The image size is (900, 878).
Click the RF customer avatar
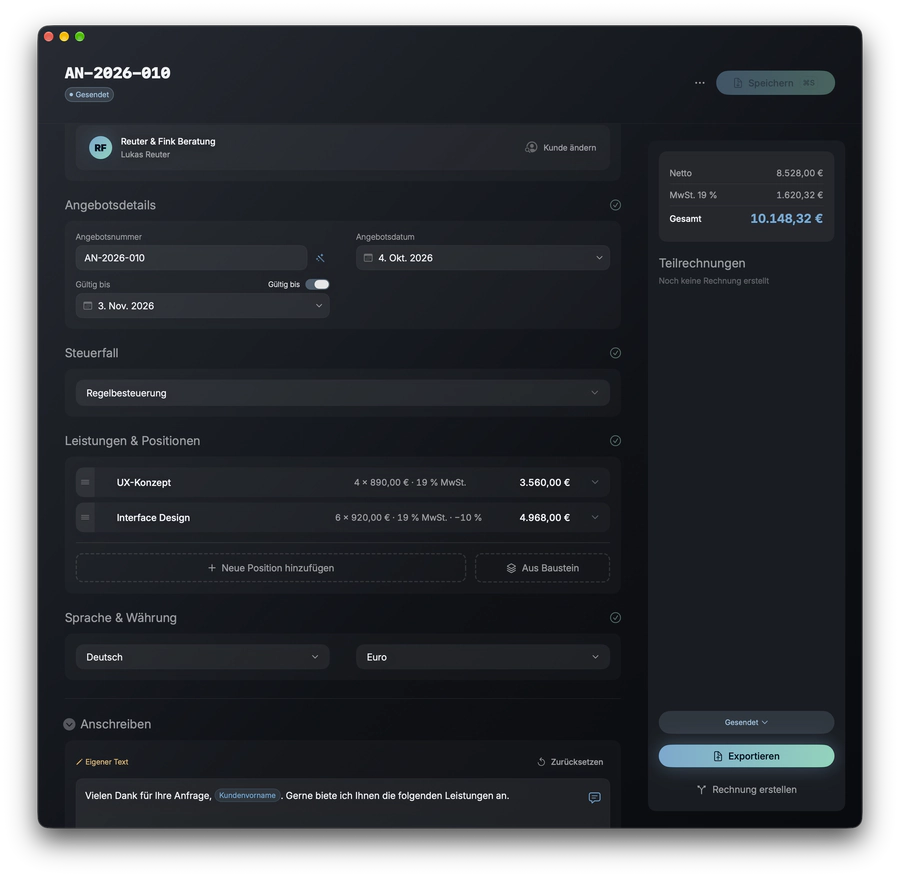point(100,147)
